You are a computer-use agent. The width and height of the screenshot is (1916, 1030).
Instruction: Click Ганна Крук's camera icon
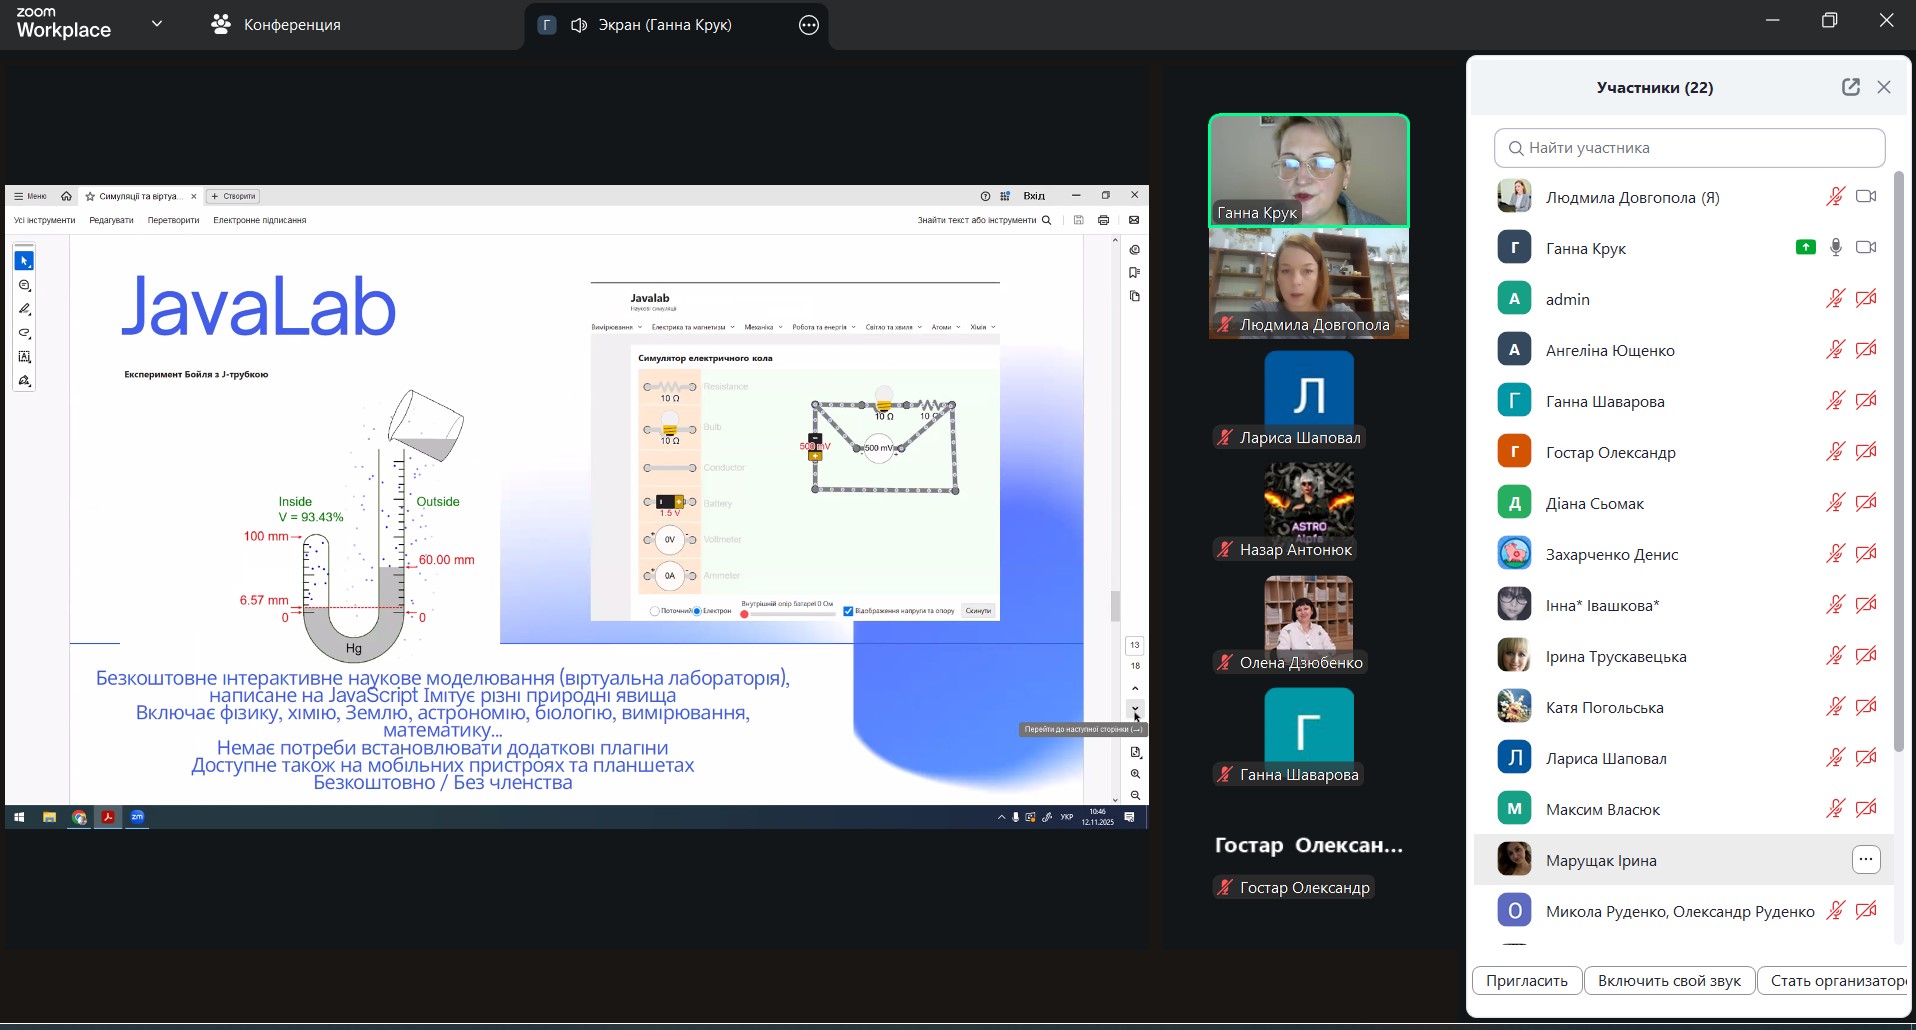[x=1866, y=247]
